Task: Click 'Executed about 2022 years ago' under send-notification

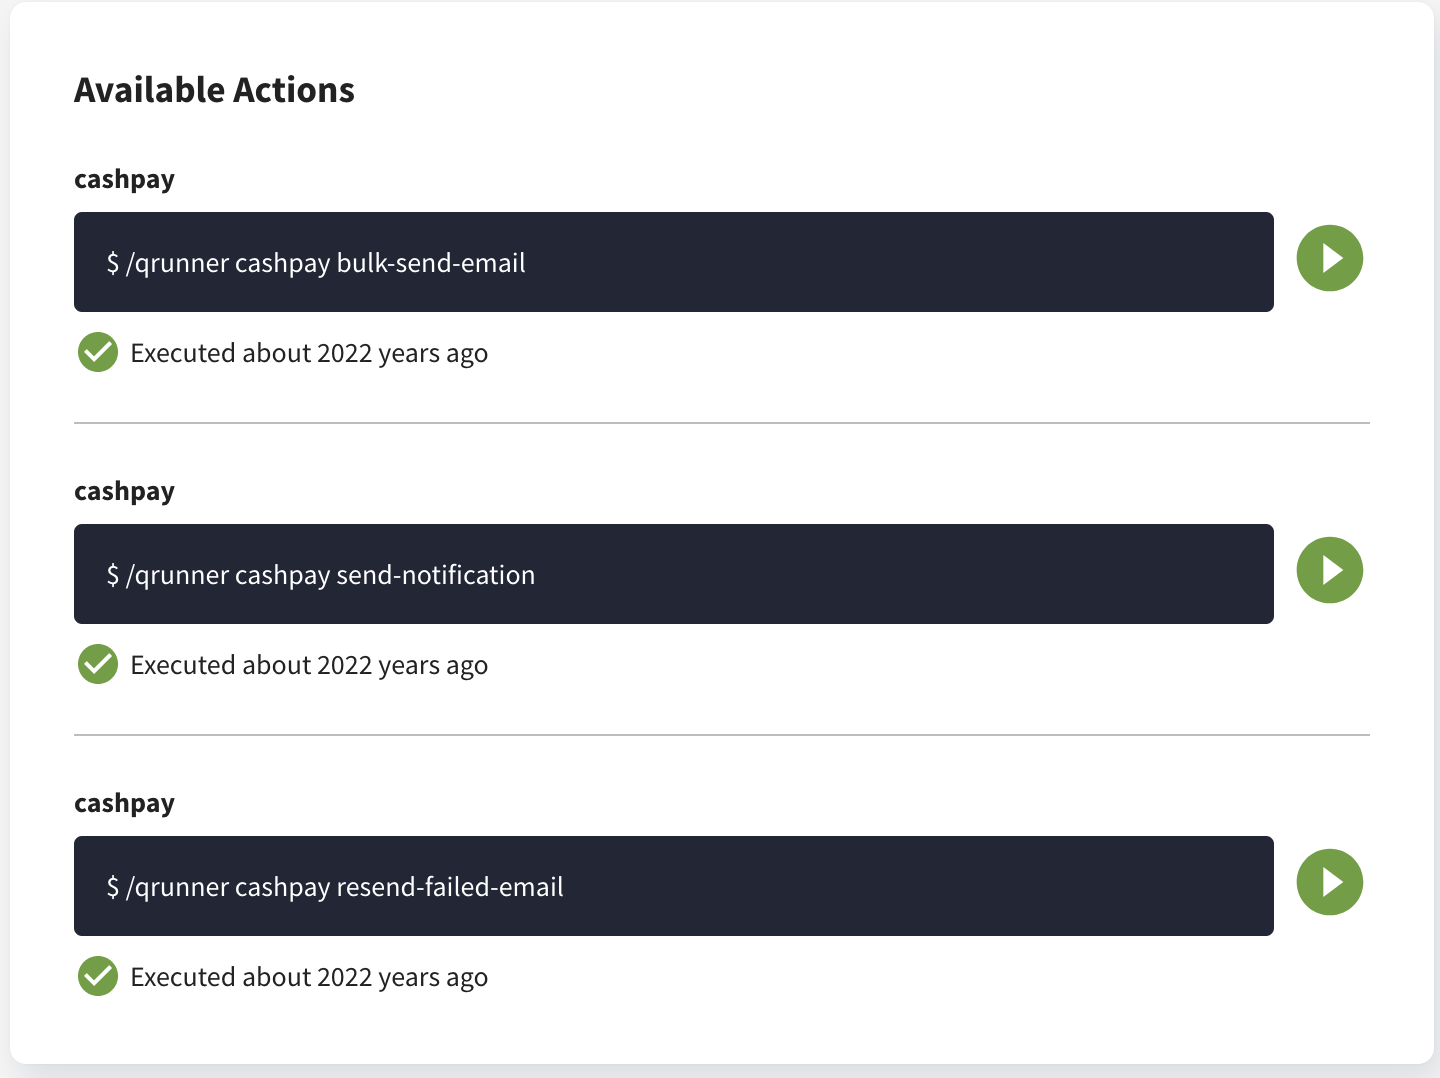Action: click(x=308, y=664)
